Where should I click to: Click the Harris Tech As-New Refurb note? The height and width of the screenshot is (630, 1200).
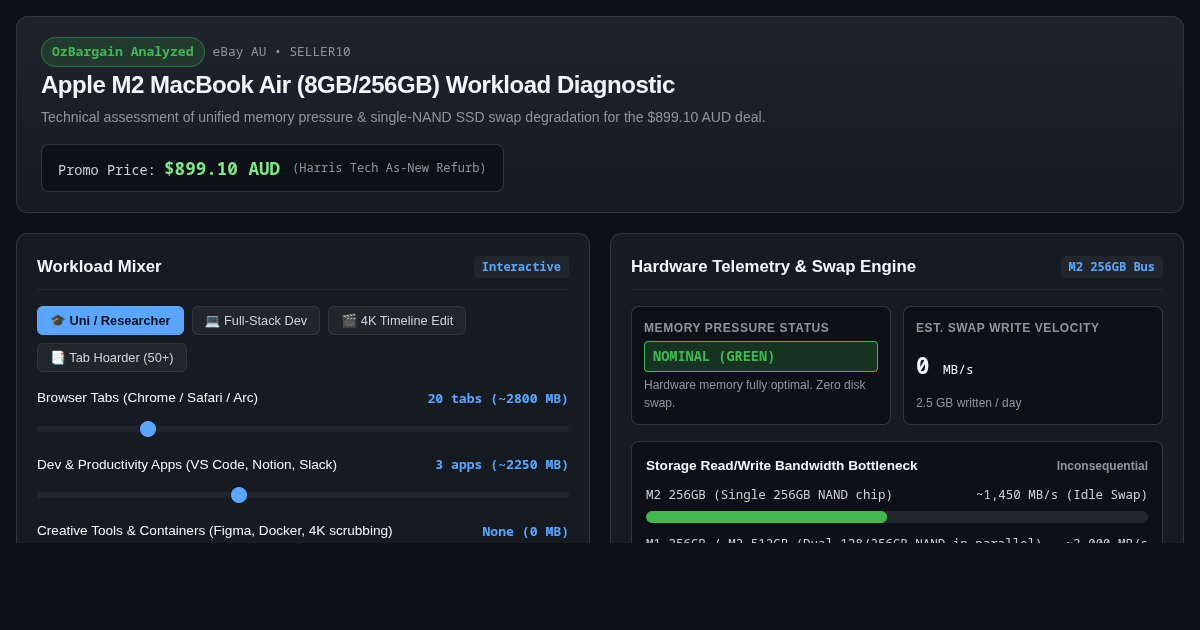click(x=389, y=168)
